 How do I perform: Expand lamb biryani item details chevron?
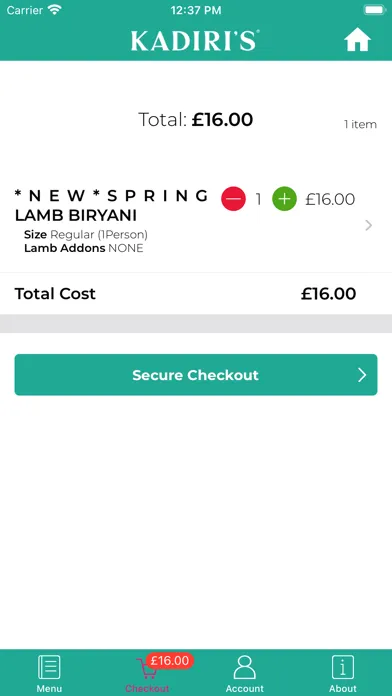(x=368, y=225)
